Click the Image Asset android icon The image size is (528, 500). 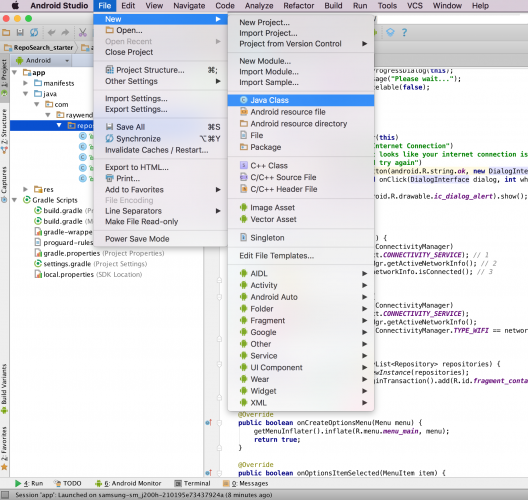[x=244, y=207]
